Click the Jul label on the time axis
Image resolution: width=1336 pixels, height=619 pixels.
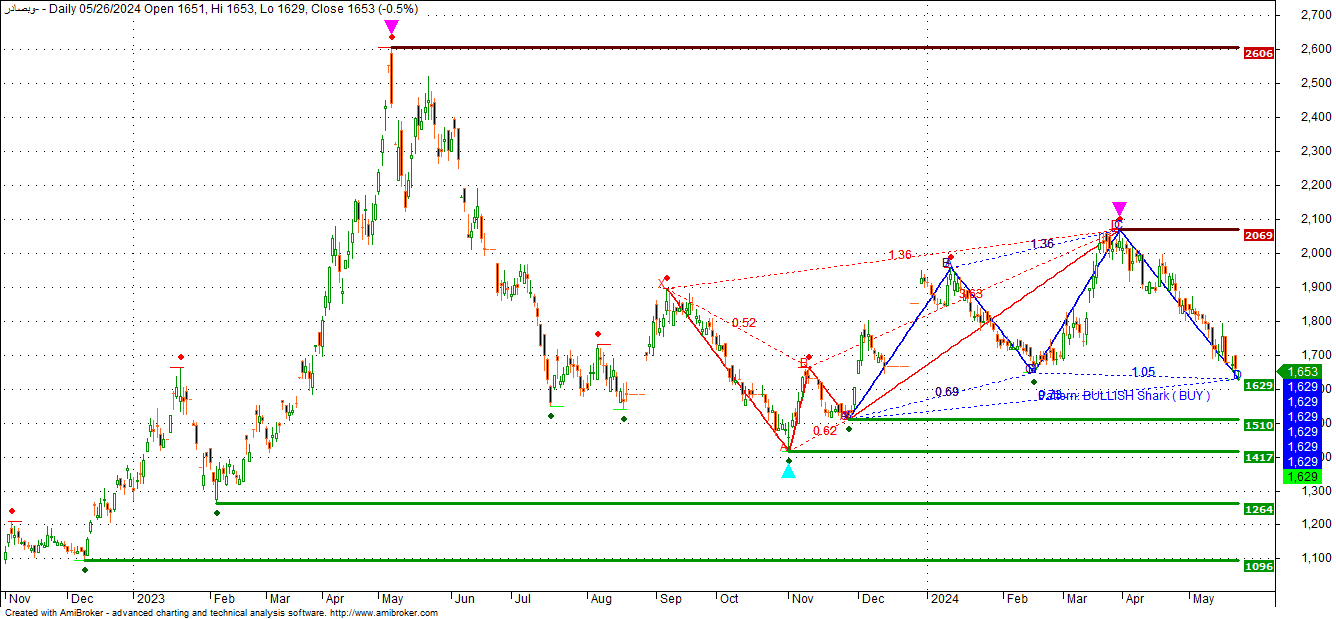pos(522,598)
